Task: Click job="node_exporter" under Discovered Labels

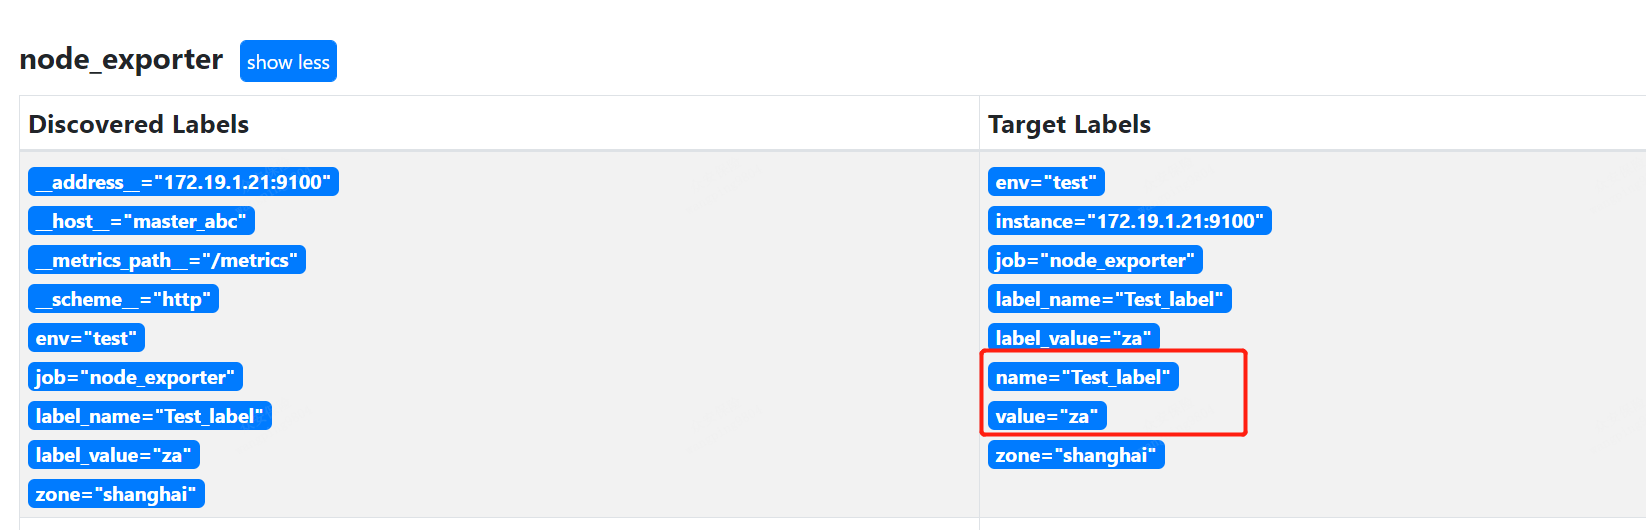Action: pyautogui.click(x=135, y=377)
